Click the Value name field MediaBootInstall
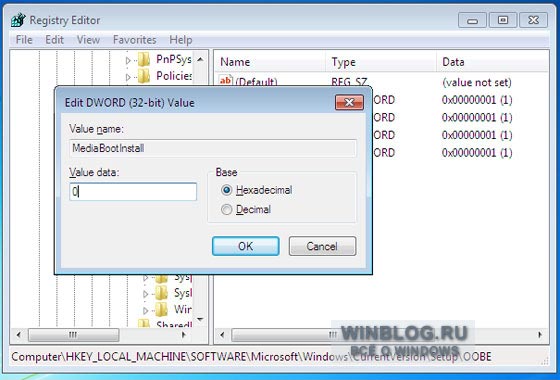Screen dimensions: 560x380 (213, 148)
